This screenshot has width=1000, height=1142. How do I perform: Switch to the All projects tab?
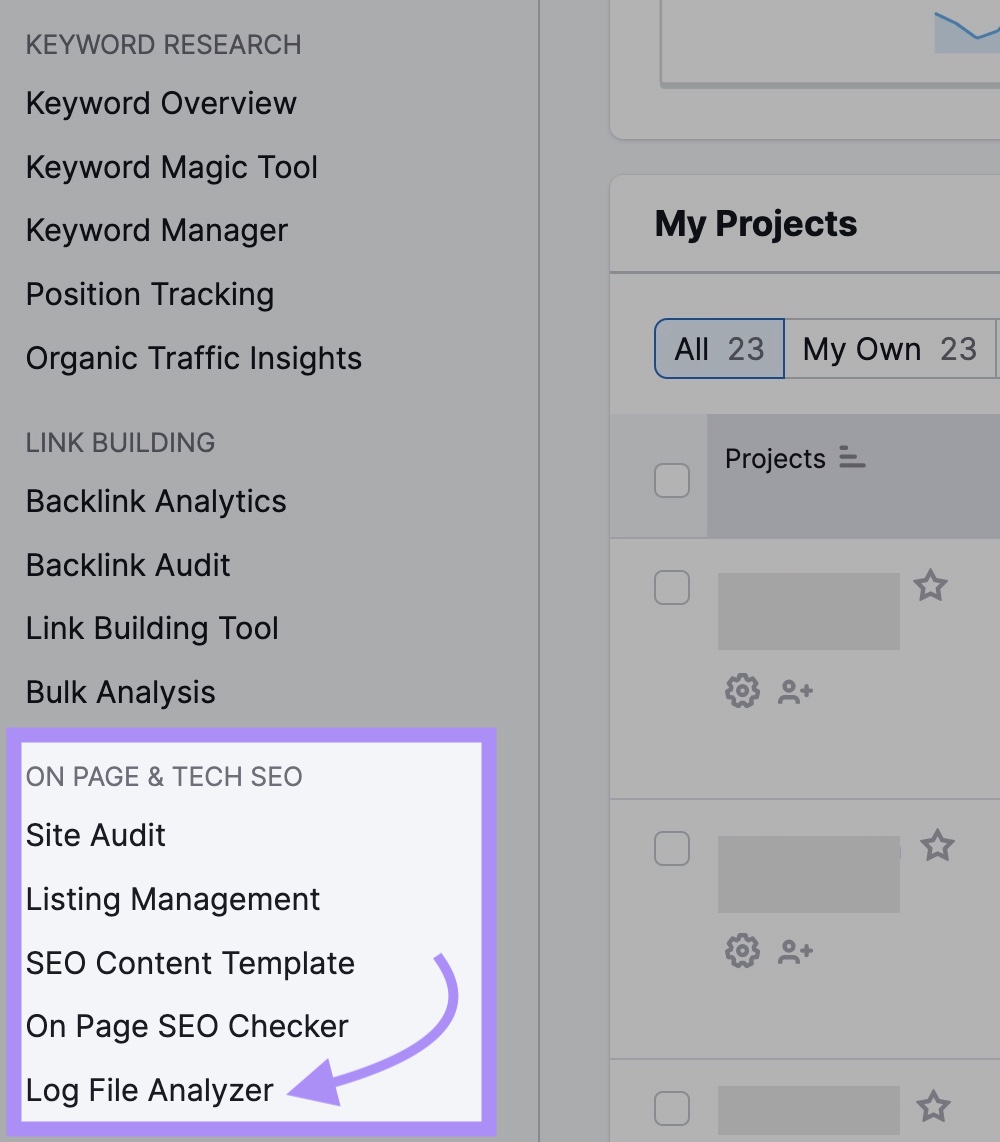point(717,349)
